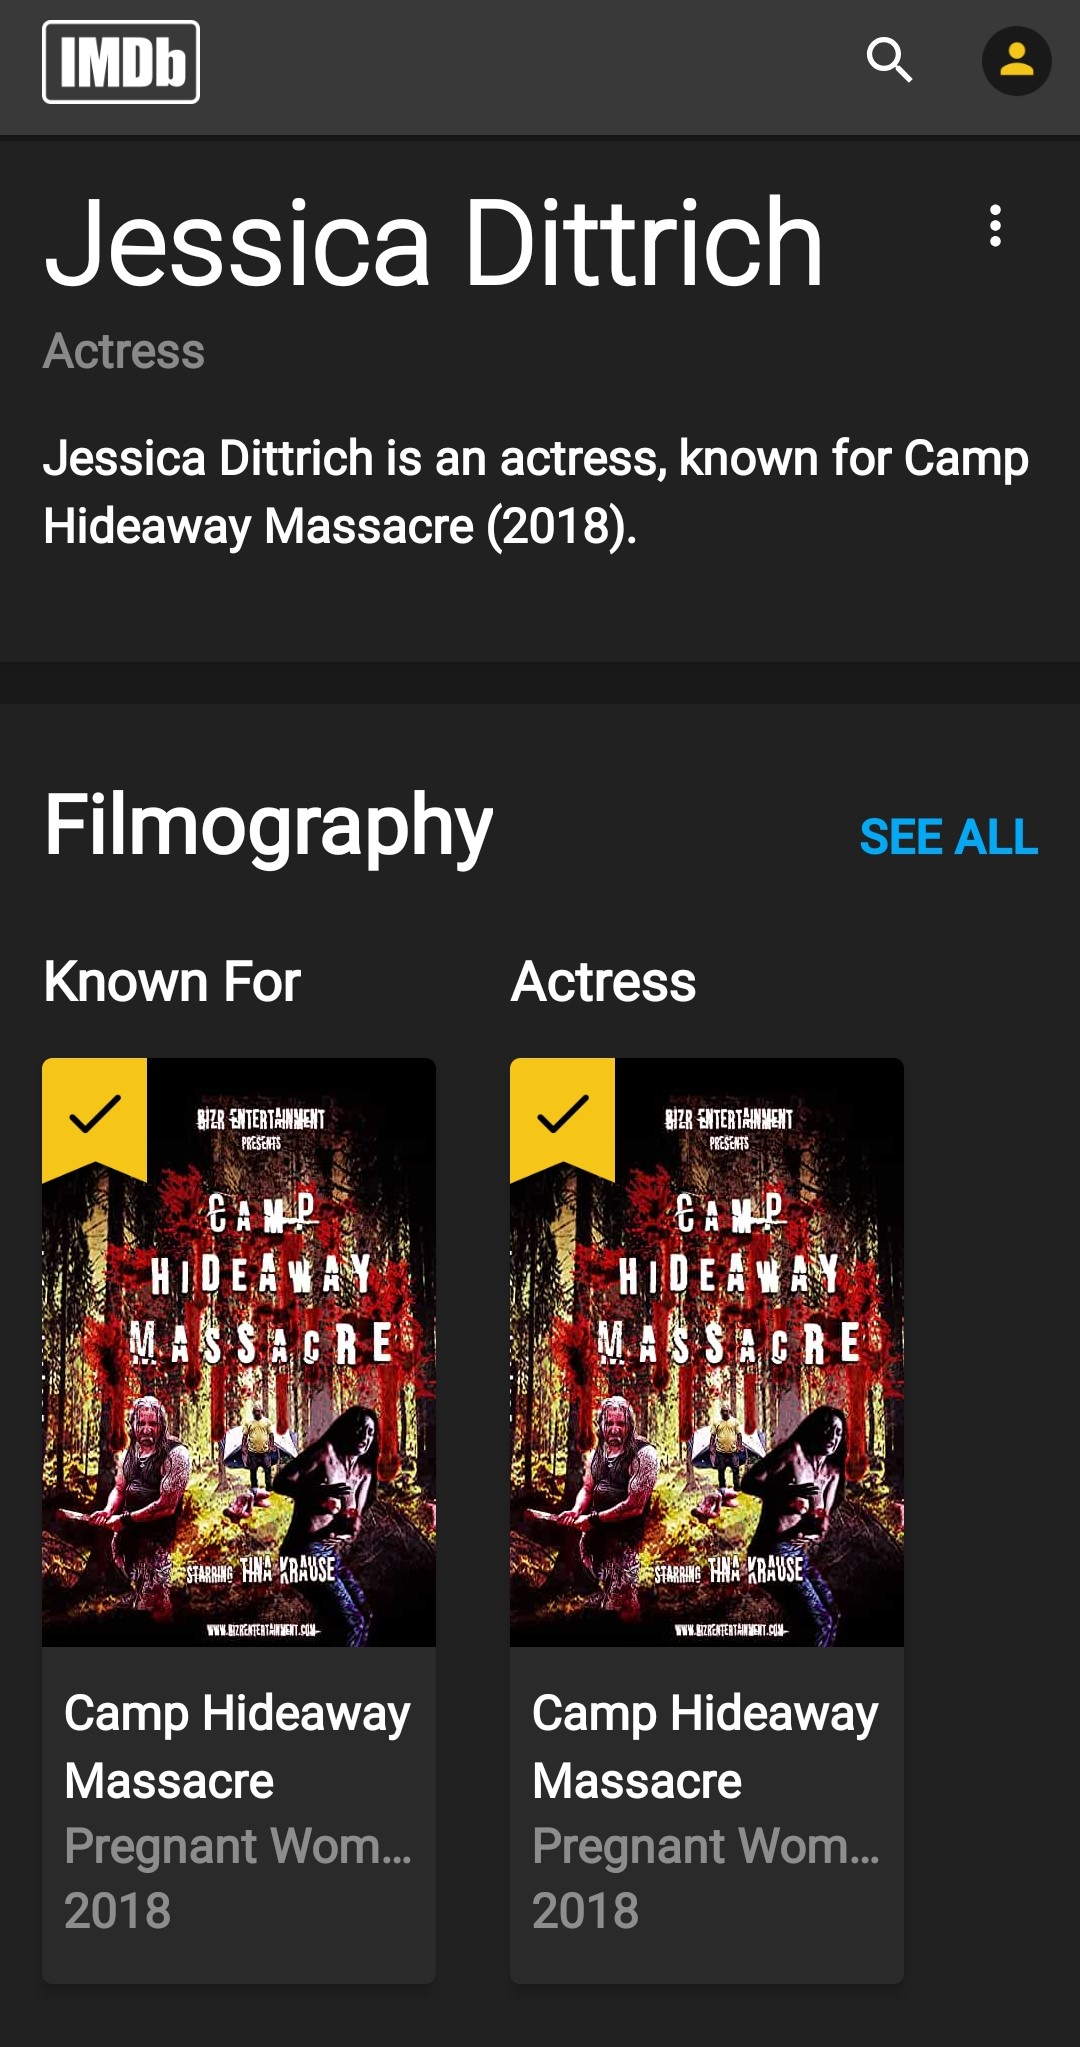Open Camp Hideaway Massacre poster under Actress
The width and height of the screenshot is (1080, 2047).
click(x=707, y=1352)
